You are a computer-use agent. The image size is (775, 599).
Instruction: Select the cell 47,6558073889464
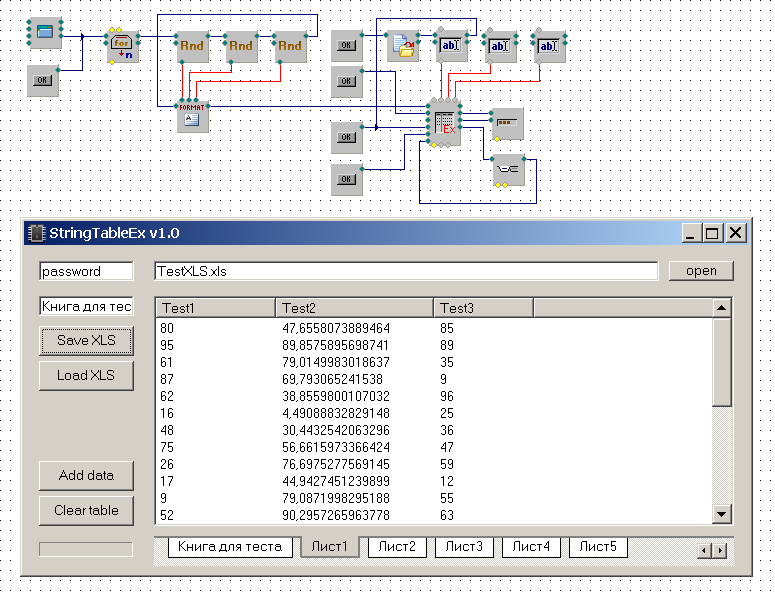pyautogui.click(x=336, y=328)
